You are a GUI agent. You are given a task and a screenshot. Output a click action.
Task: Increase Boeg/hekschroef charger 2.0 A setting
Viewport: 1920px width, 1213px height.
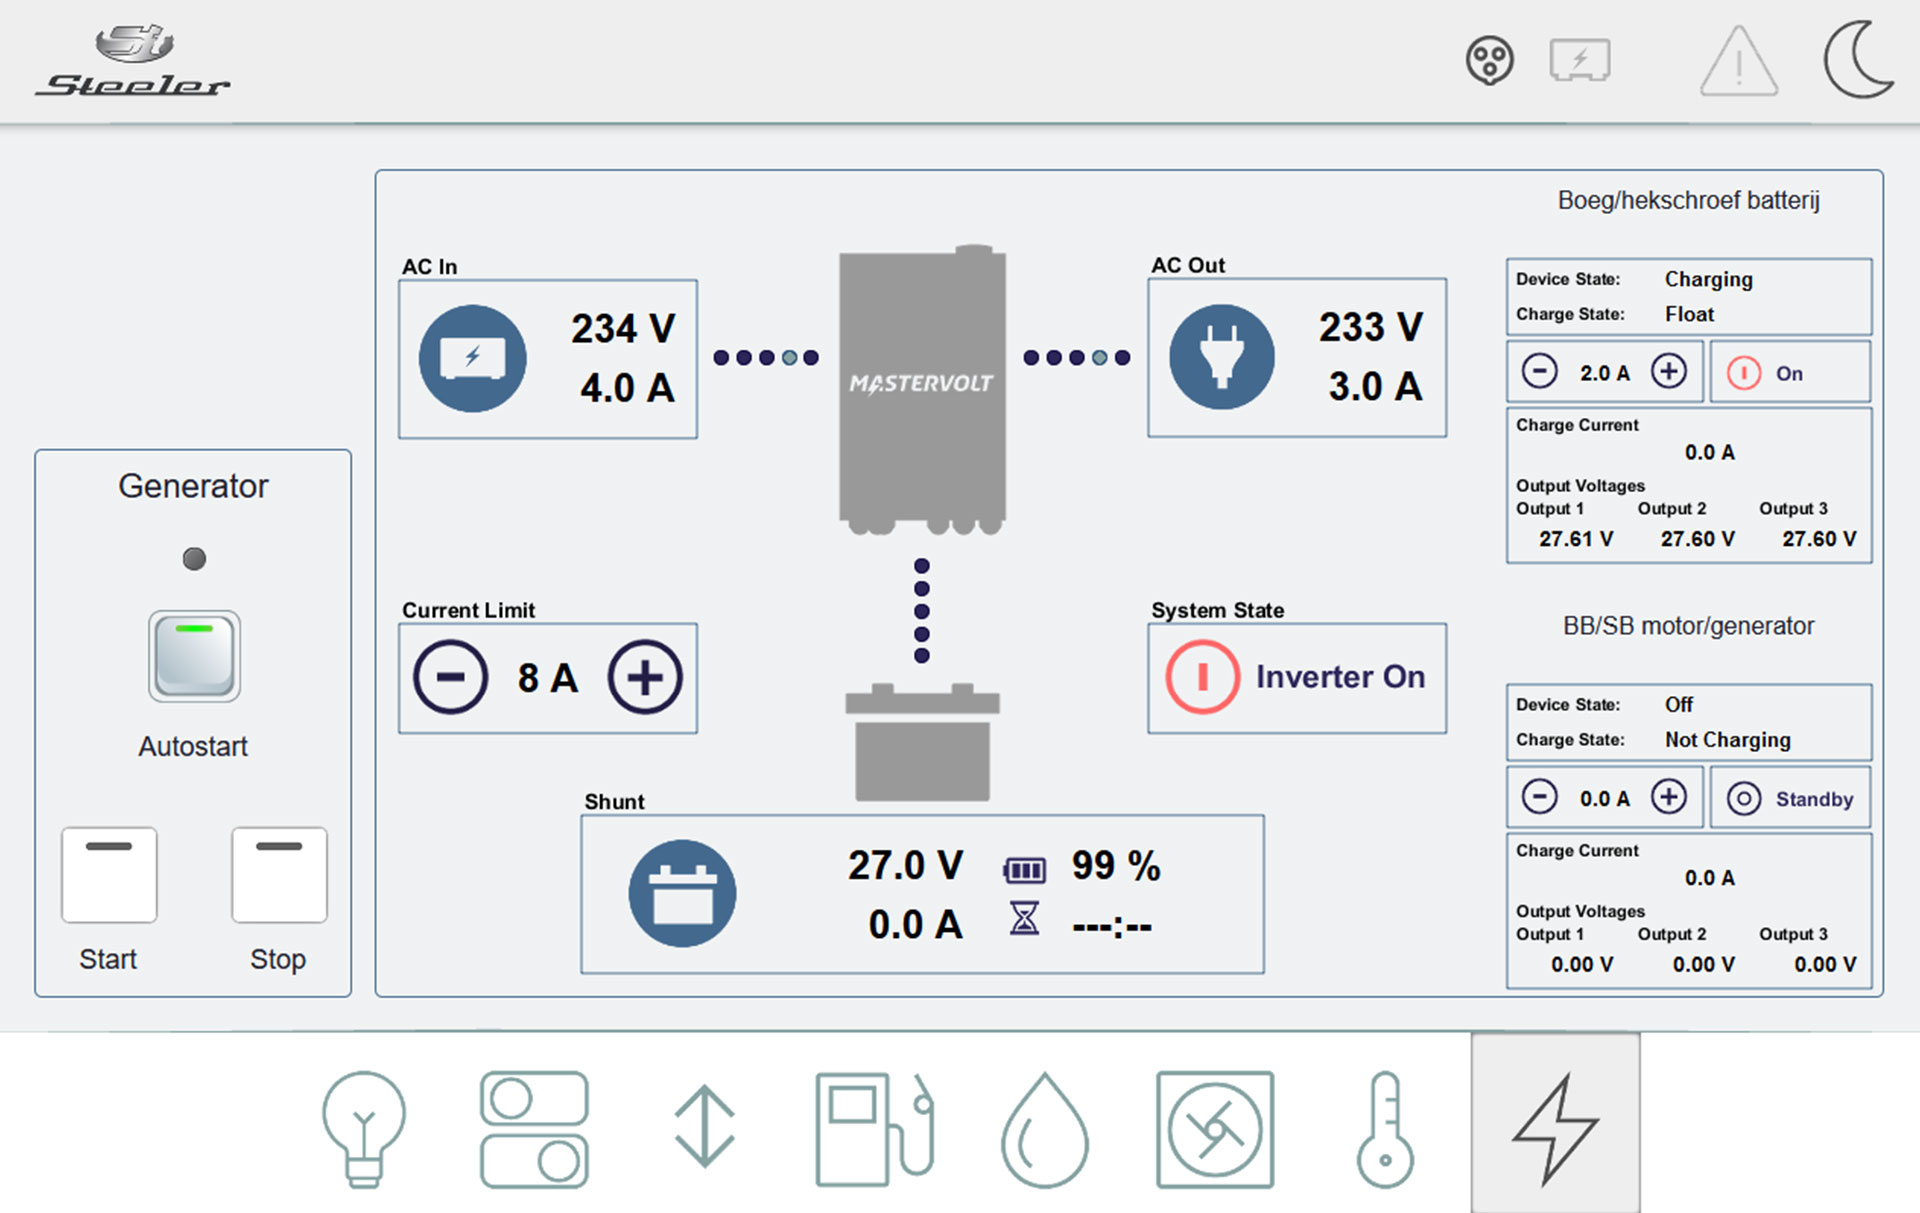1668,371
